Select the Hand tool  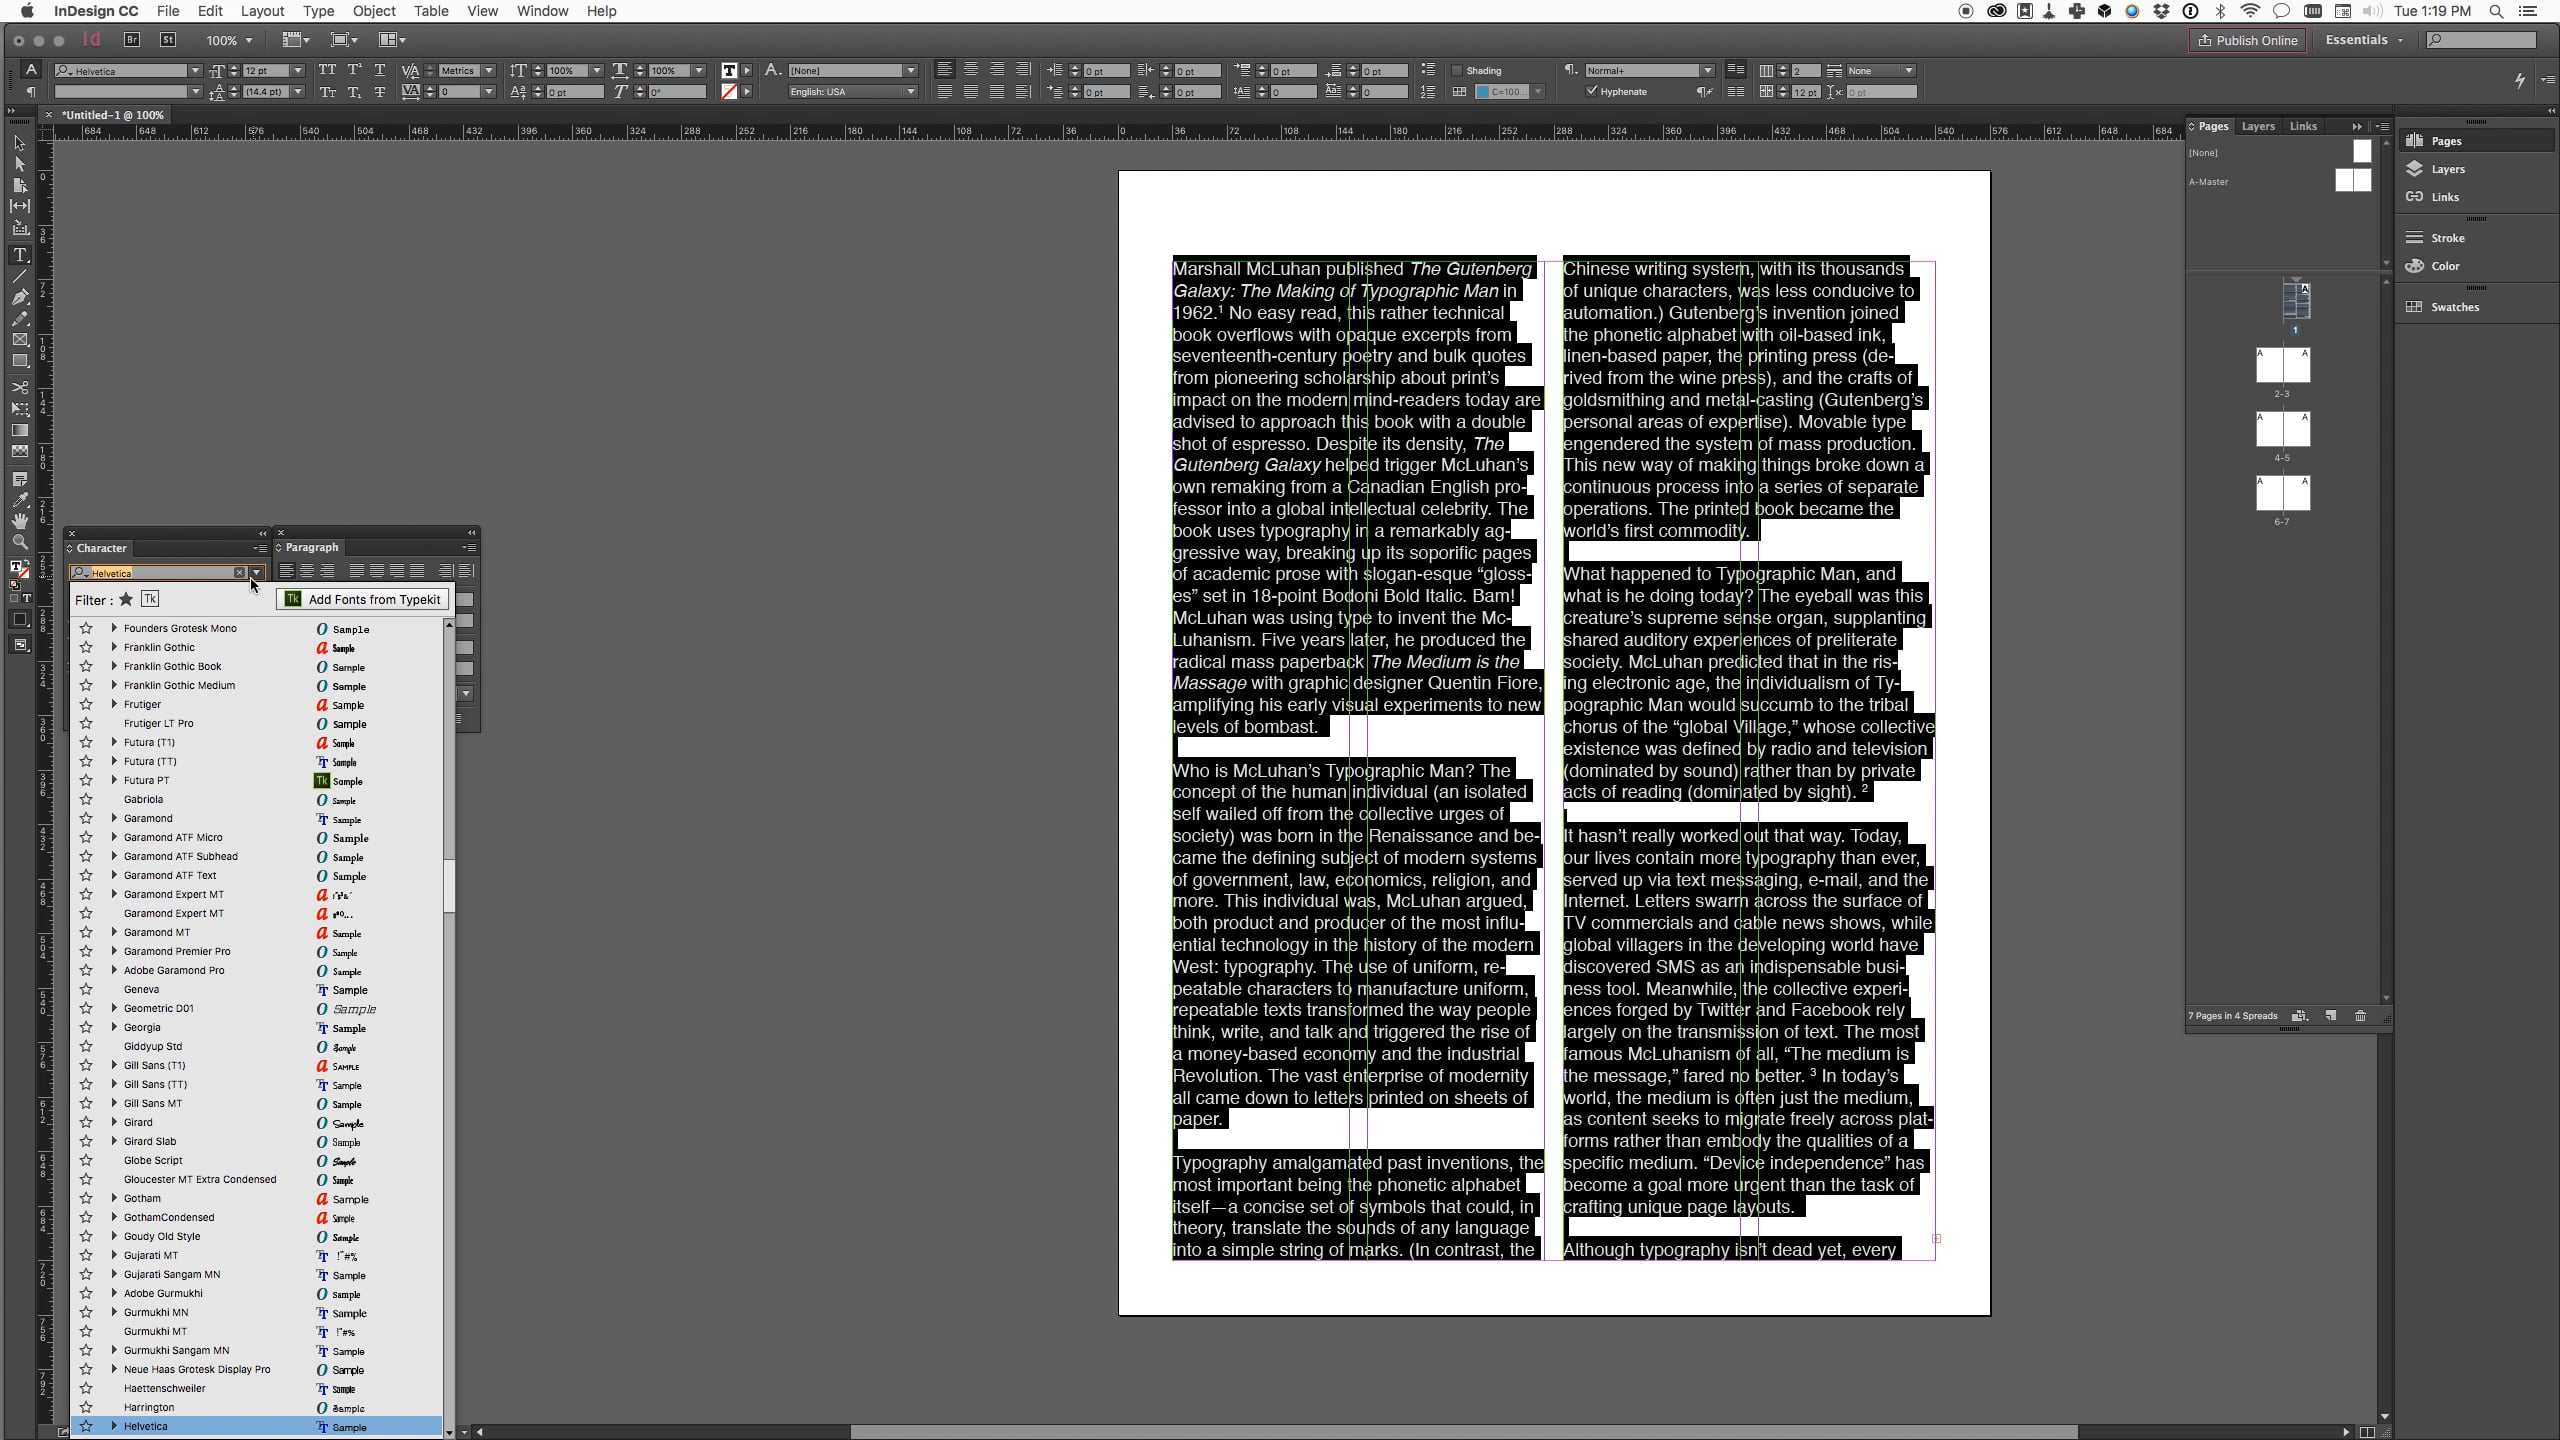(20, 520)
